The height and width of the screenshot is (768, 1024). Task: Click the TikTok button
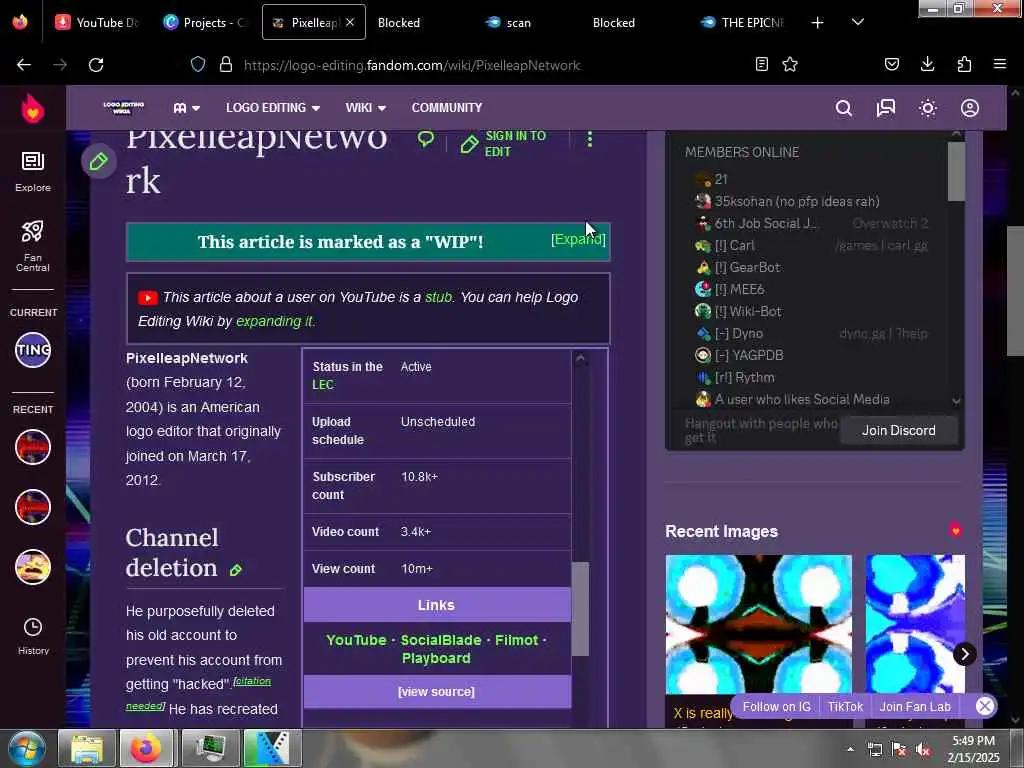tap(845, 707)
